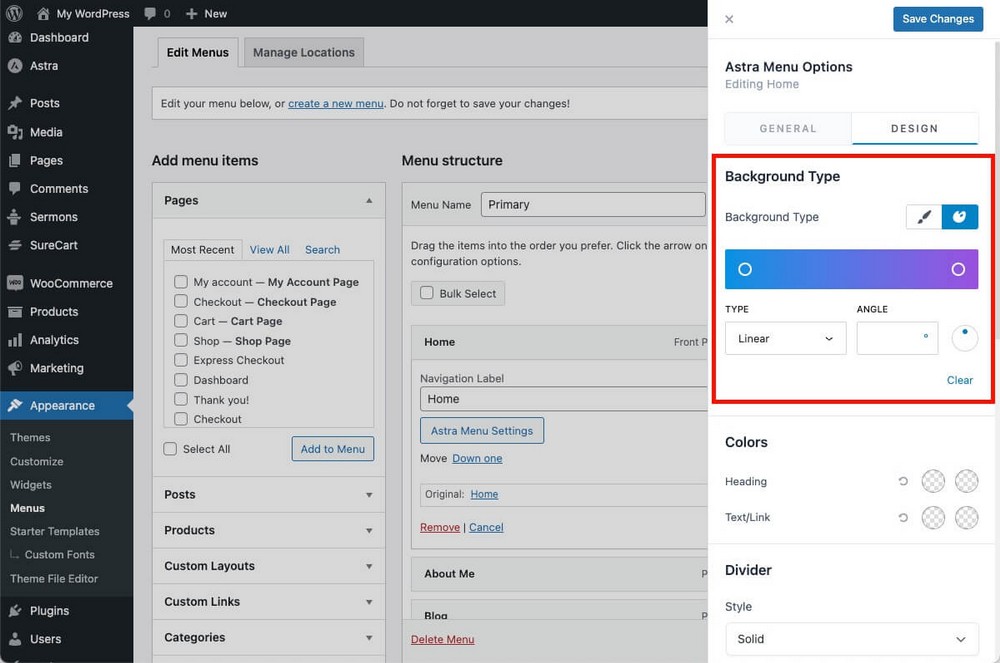Open the Astra sidebar icon
The height and width of the screenshot is (663, 1000).
[x=15, y=66]
